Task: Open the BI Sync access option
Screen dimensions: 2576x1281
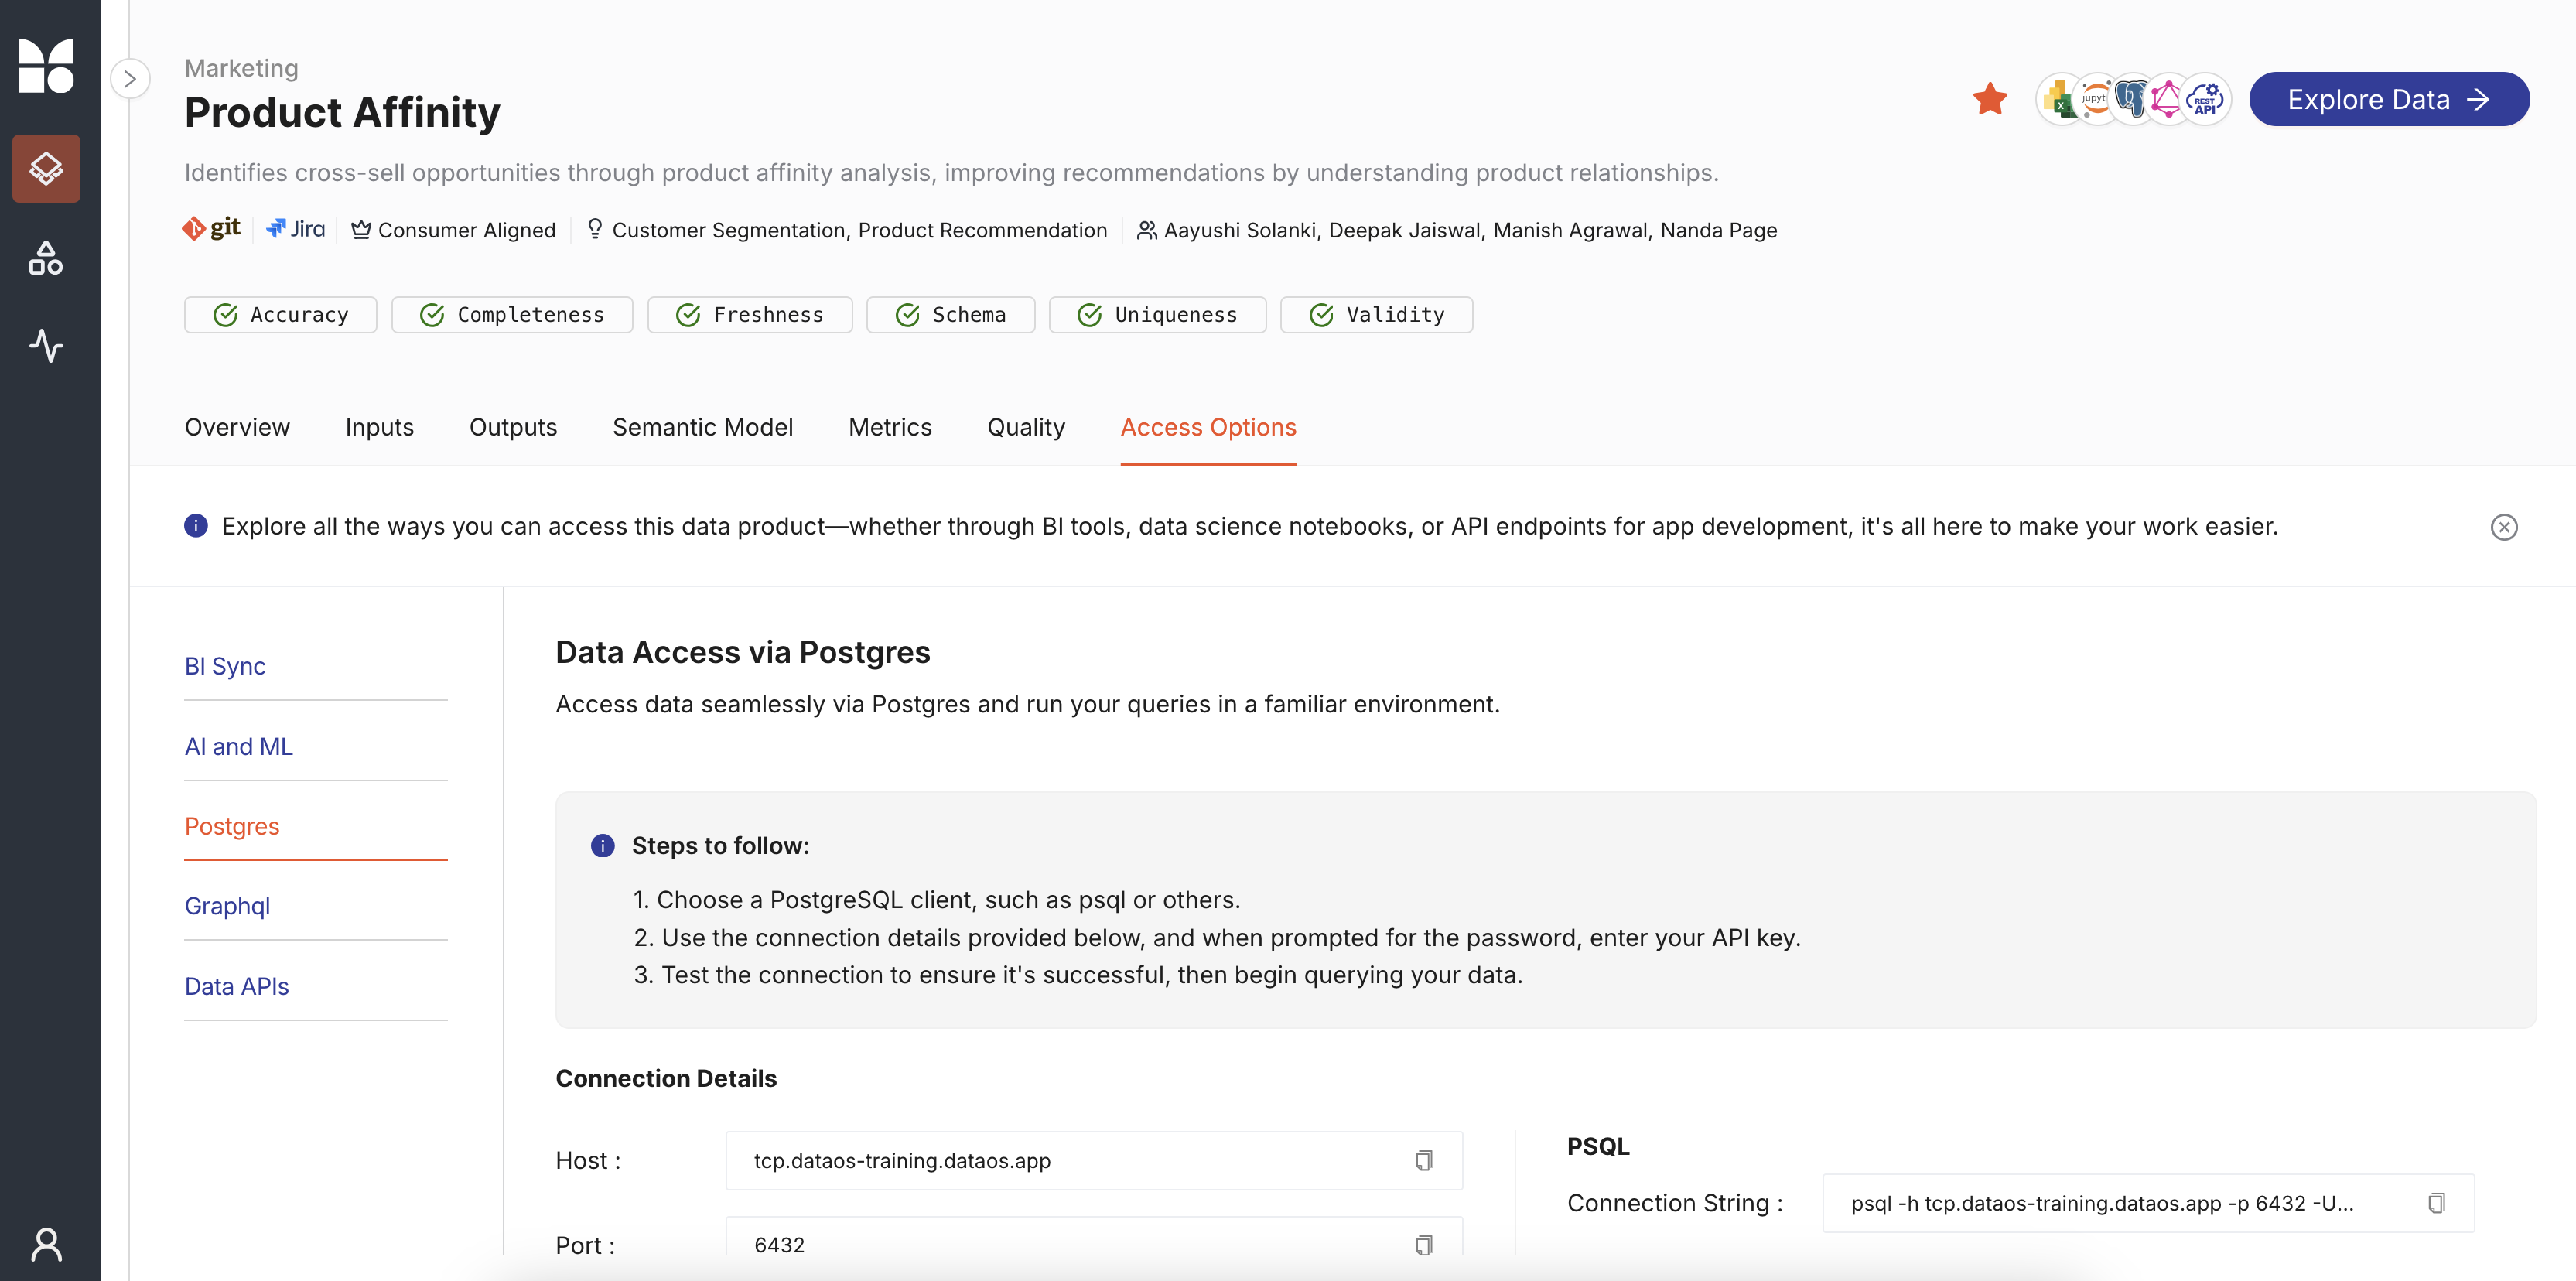Action: (225, 666)
